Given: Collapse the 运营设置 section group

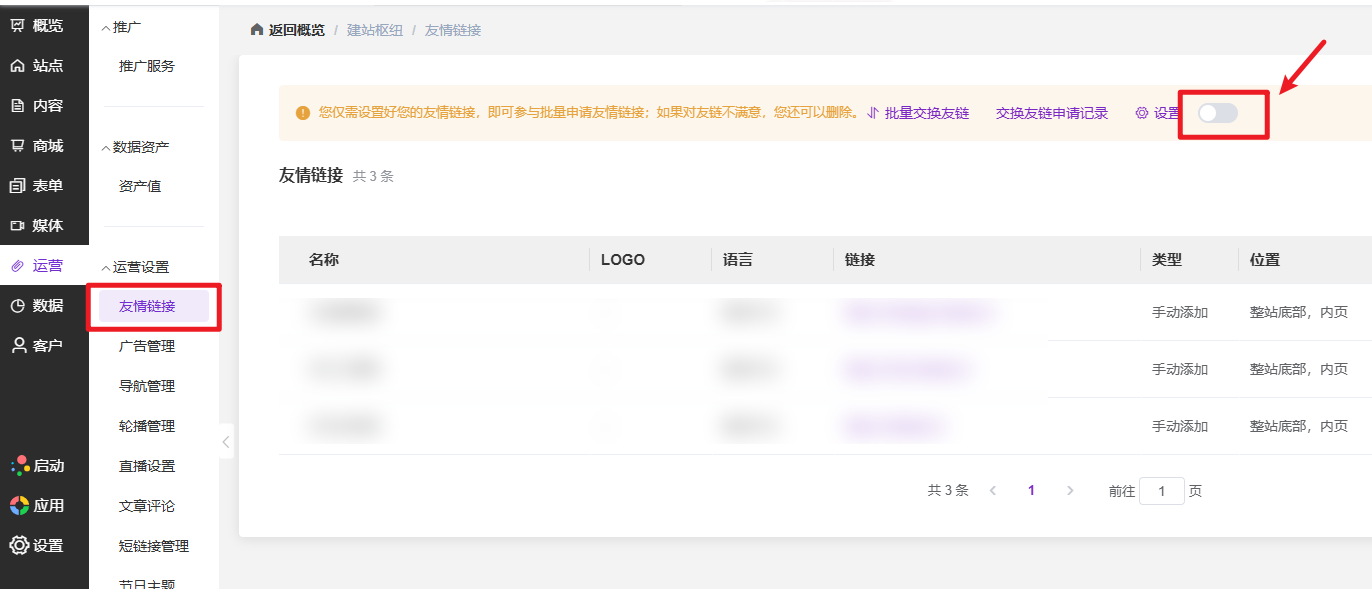Looking at the screenshot, I should tap(107, 267).
